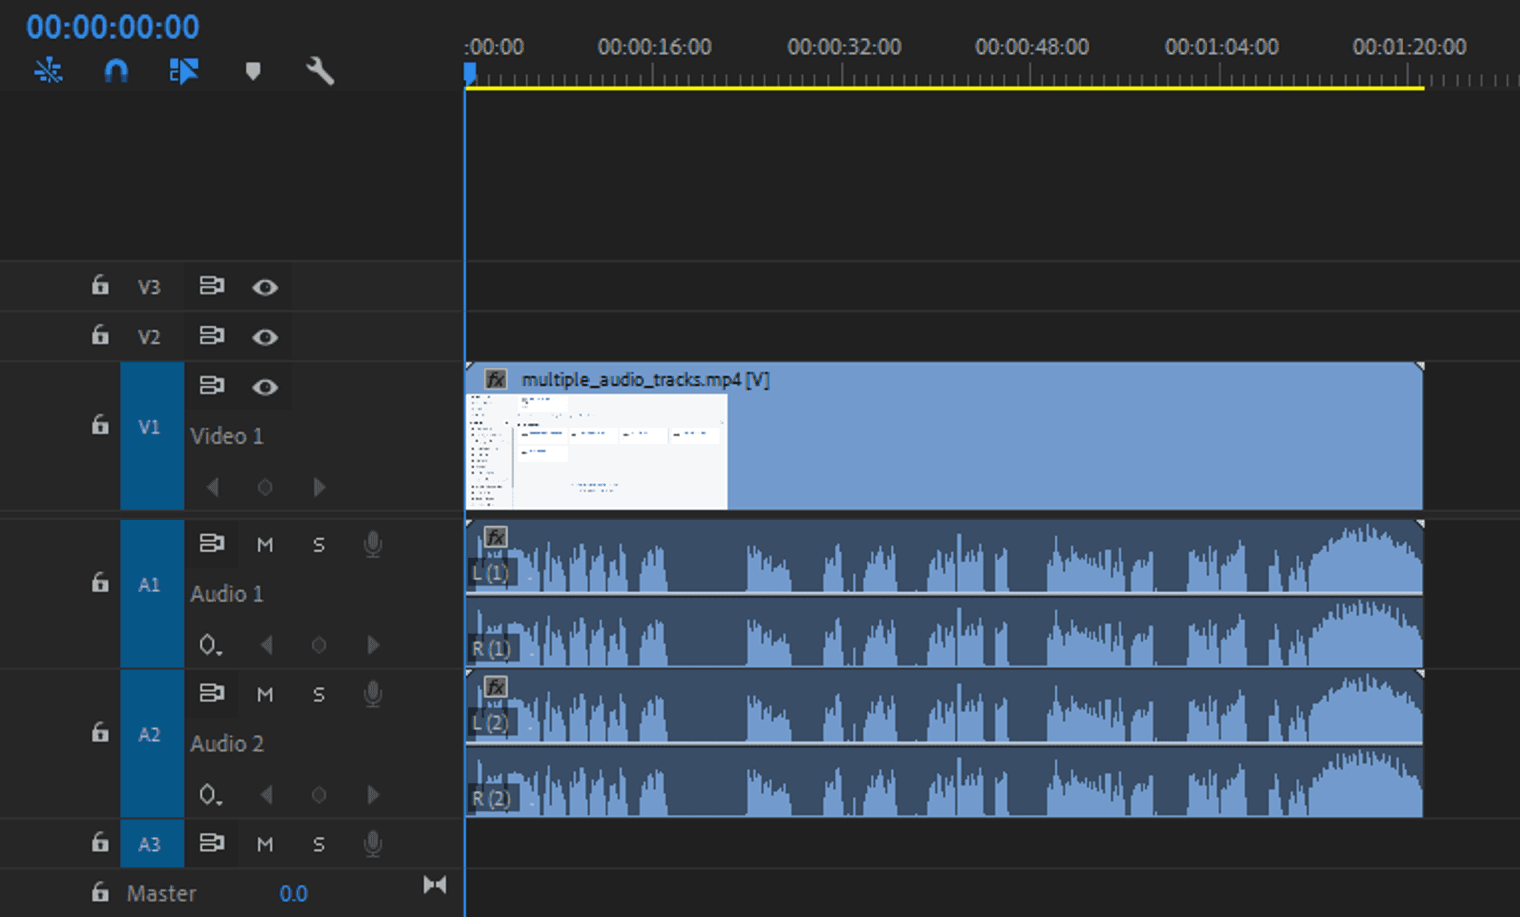This screenshot has width=1520, height=917.
Task: Add a marker using the marker icon
Action: 253,71
